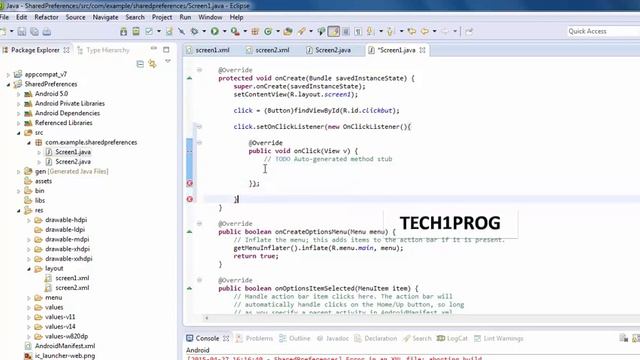
Task: Open the New Java Class dropdown arrow
Action: coord(278,31)
